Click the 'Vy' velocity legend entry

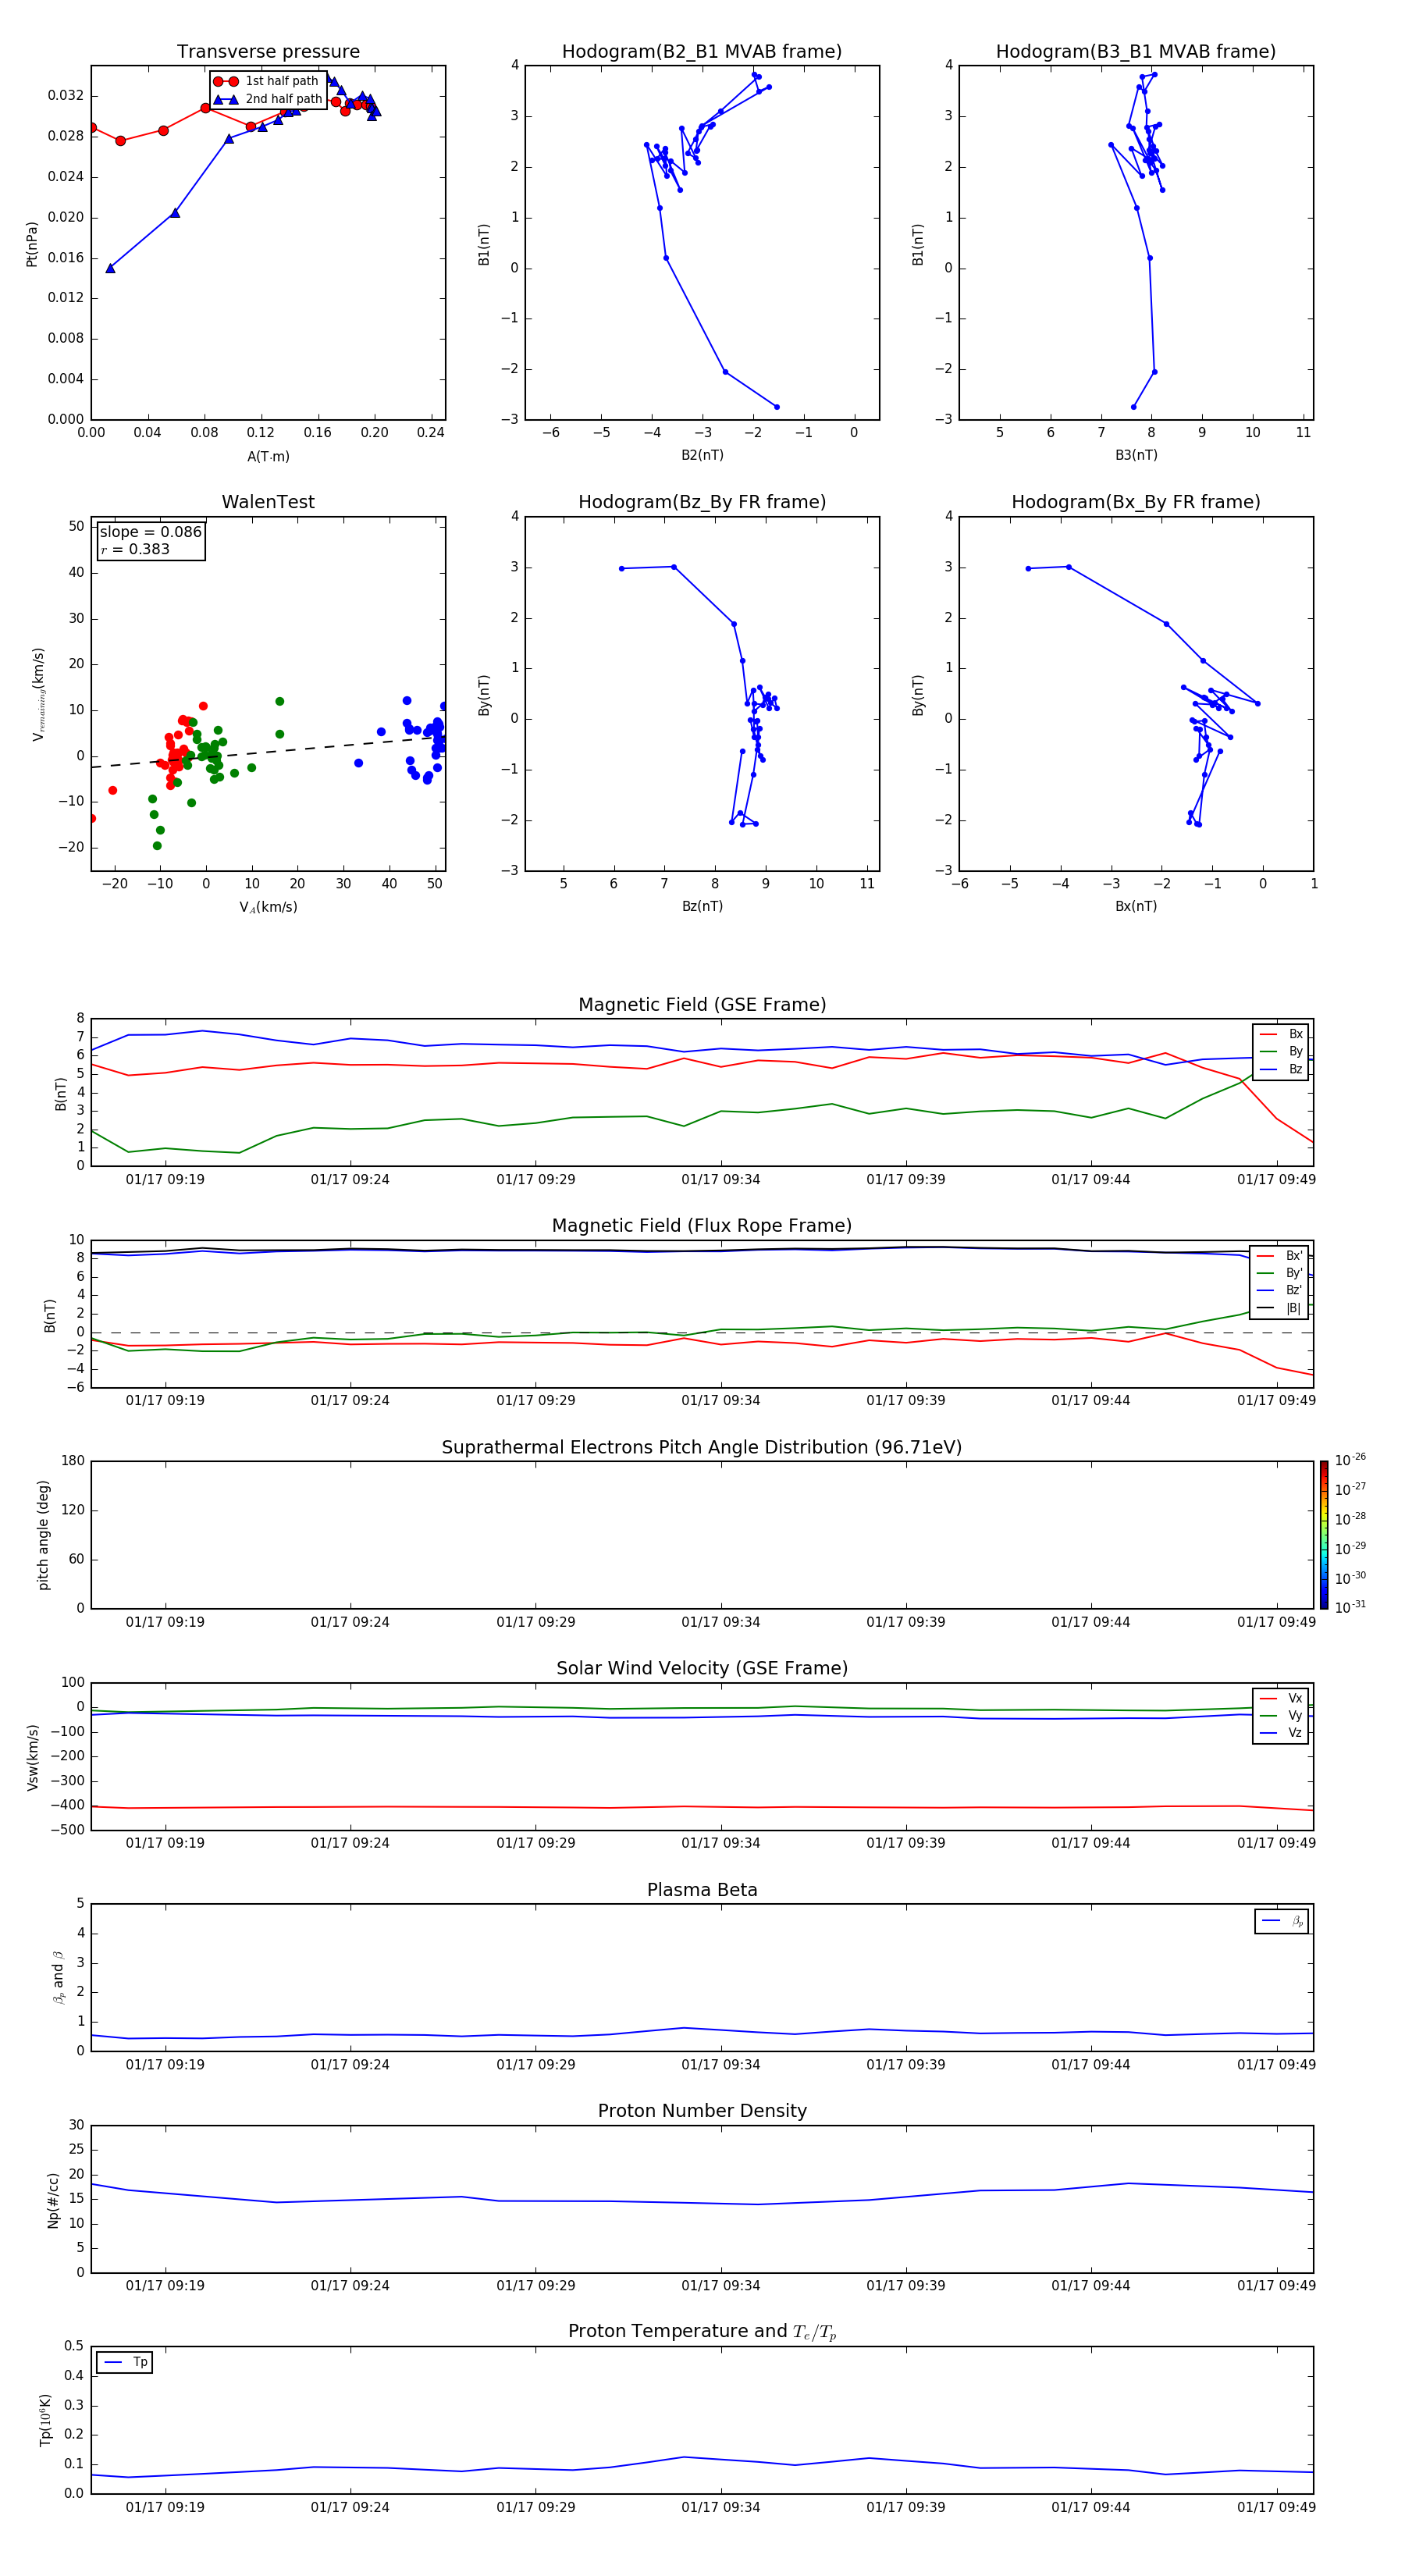point(1281,1715)
